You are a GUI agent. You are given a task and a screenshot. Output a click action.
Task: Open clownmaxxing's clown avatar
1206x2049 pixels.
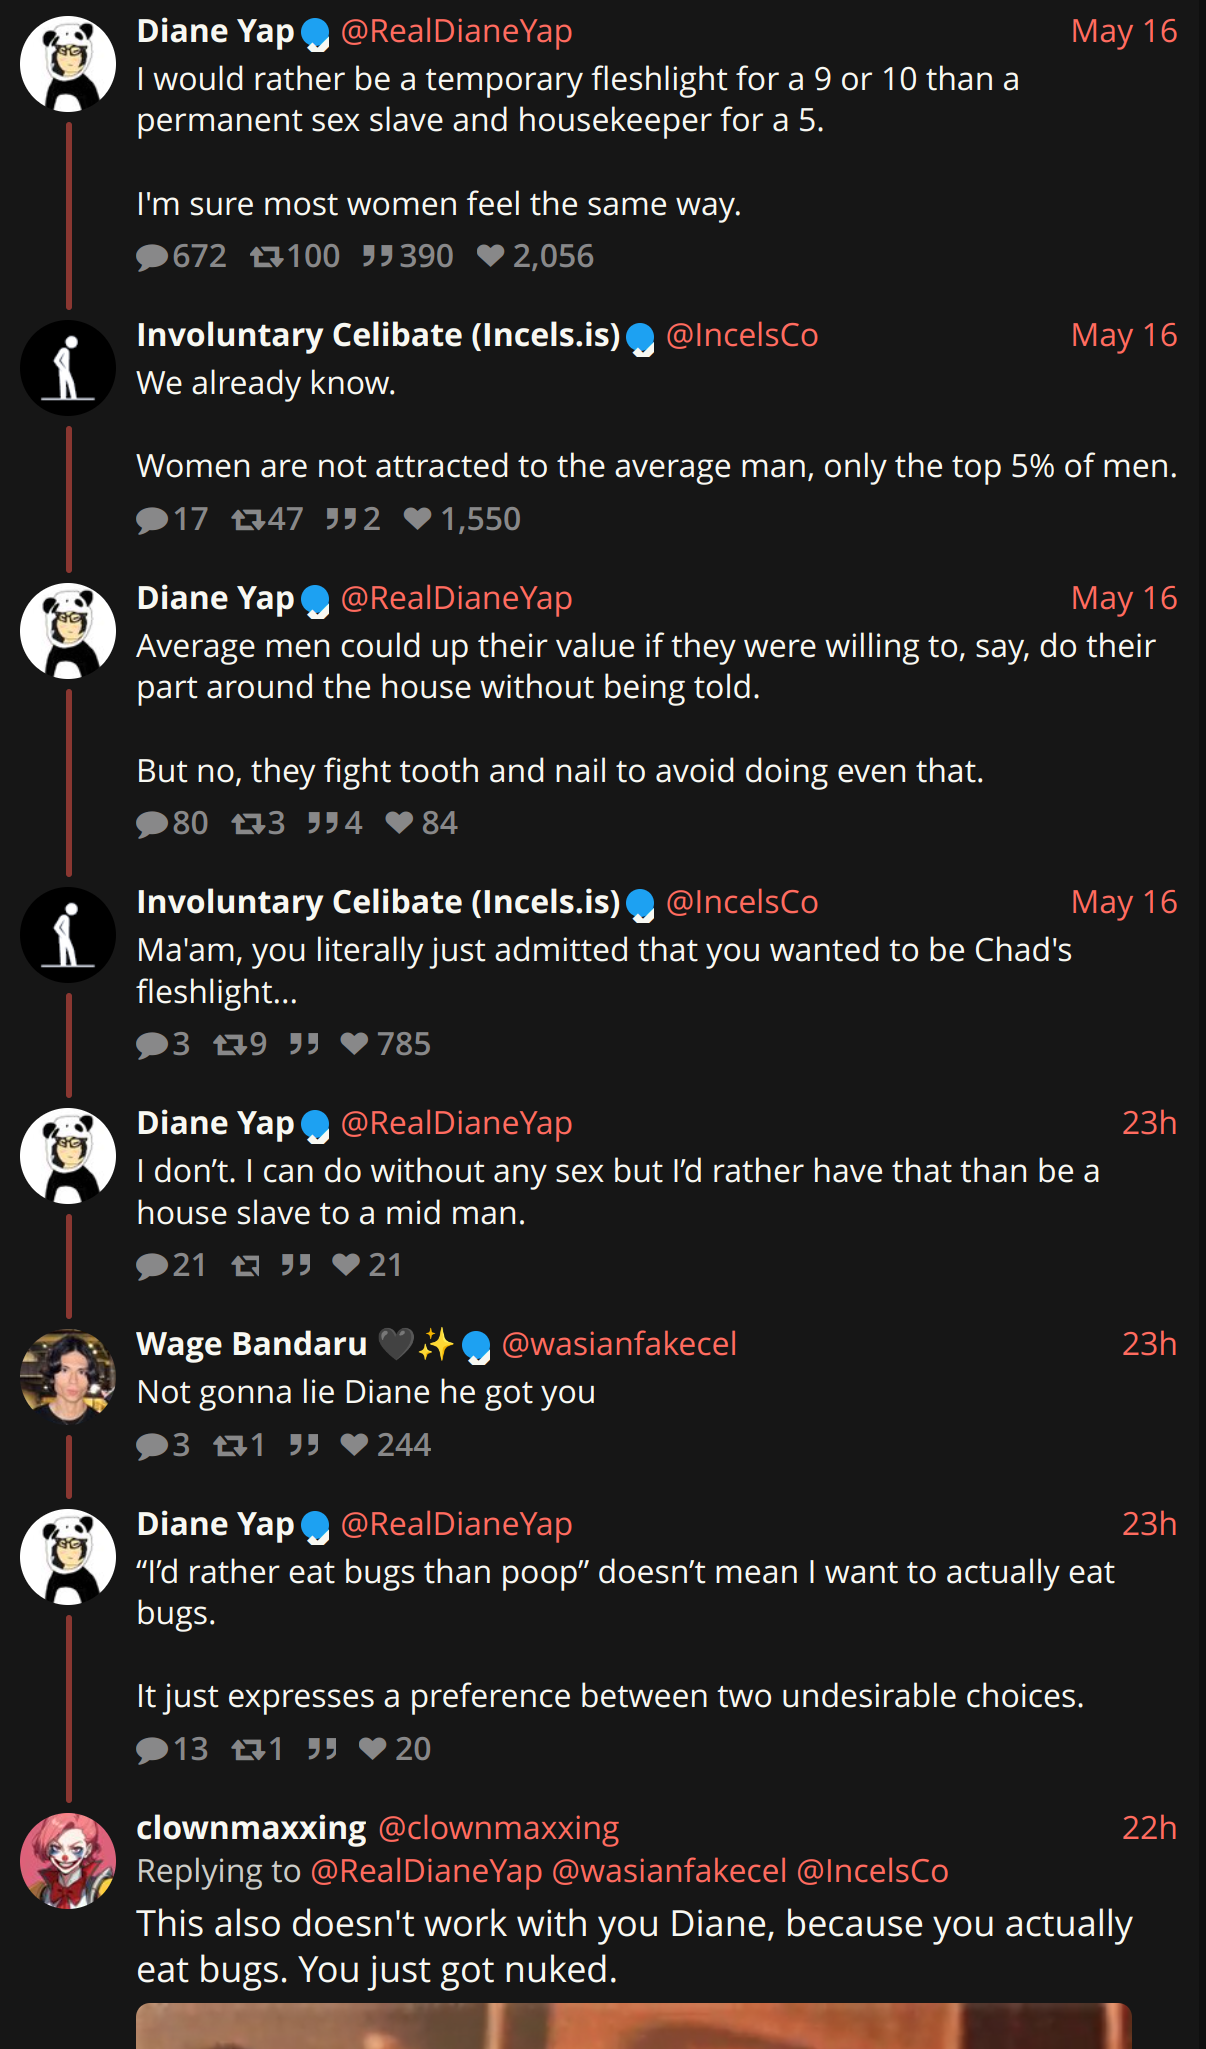[x=68, y=1860]
